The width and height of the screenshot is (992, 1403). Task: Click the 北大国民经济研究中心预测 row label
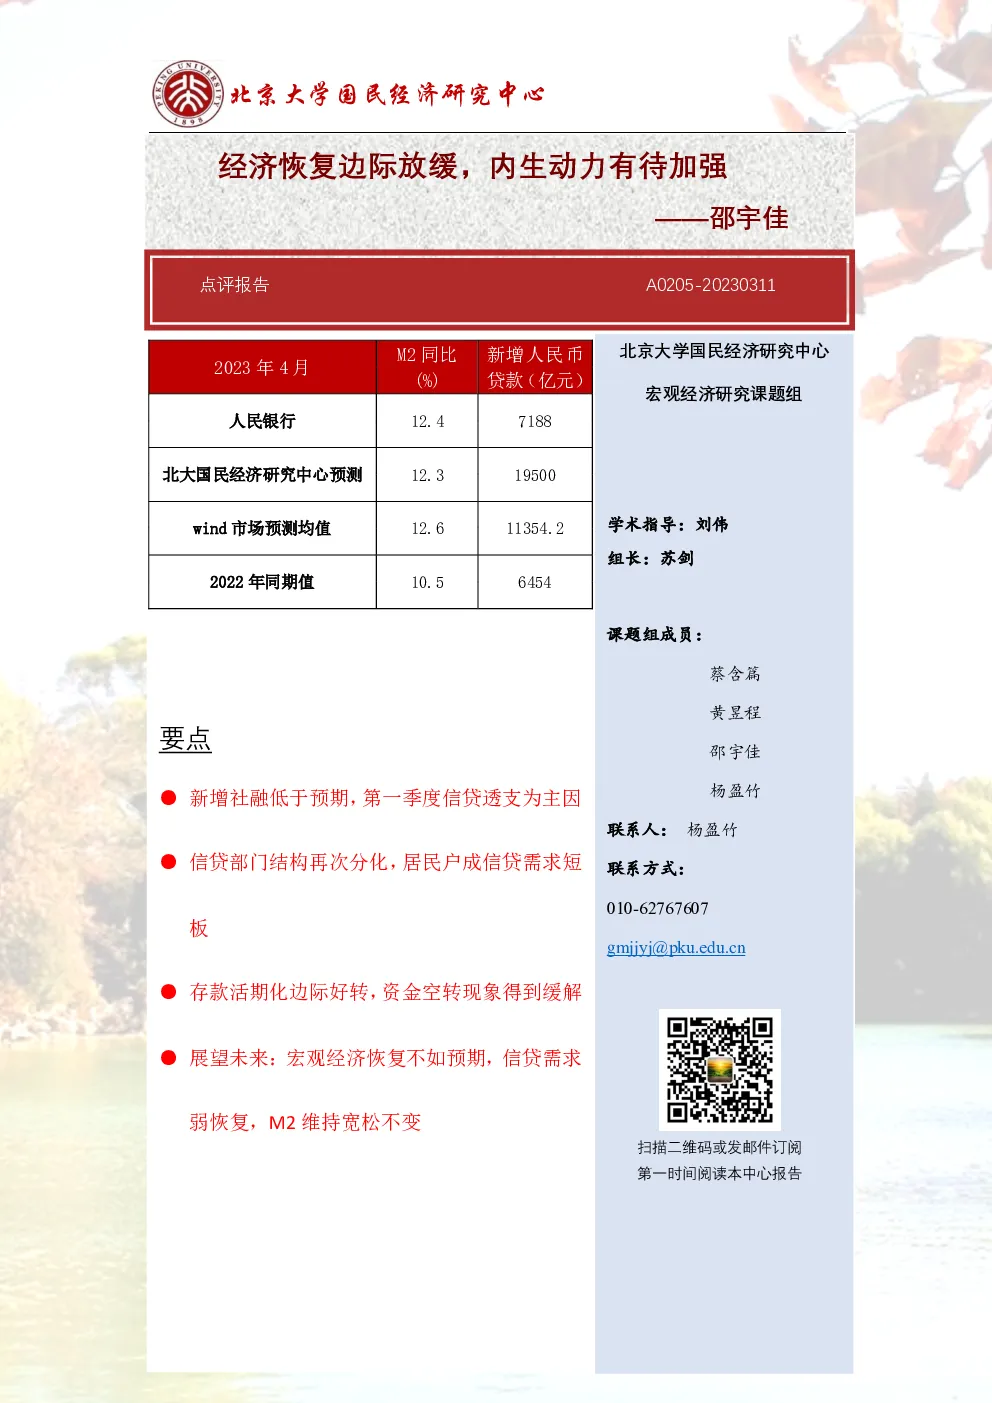pyautogui.click(x=262, y=475)
